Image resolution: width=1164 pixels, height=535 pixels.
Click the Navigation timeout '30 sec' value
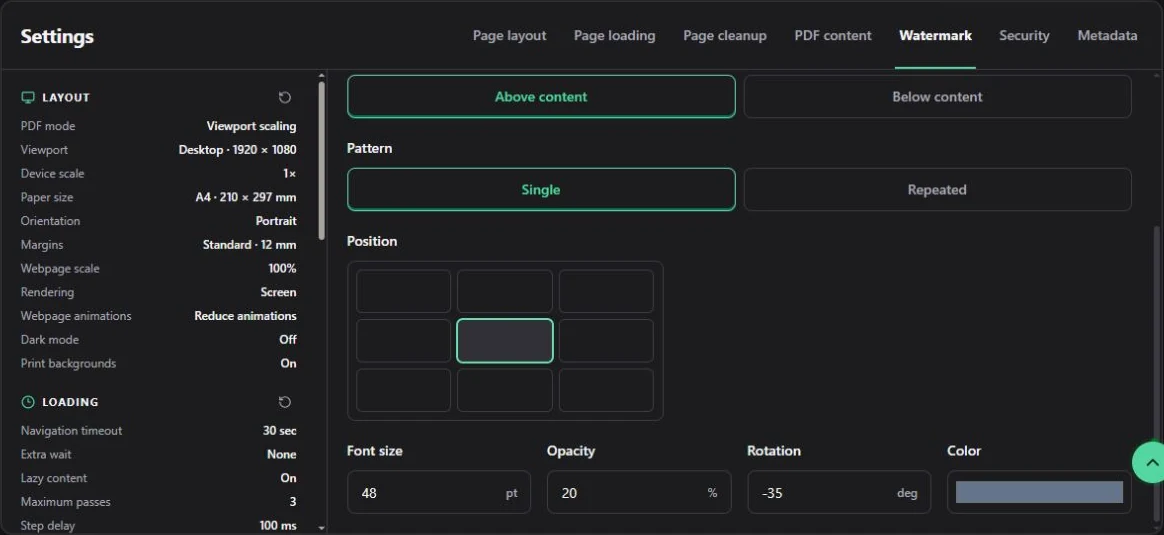point(279,430)
